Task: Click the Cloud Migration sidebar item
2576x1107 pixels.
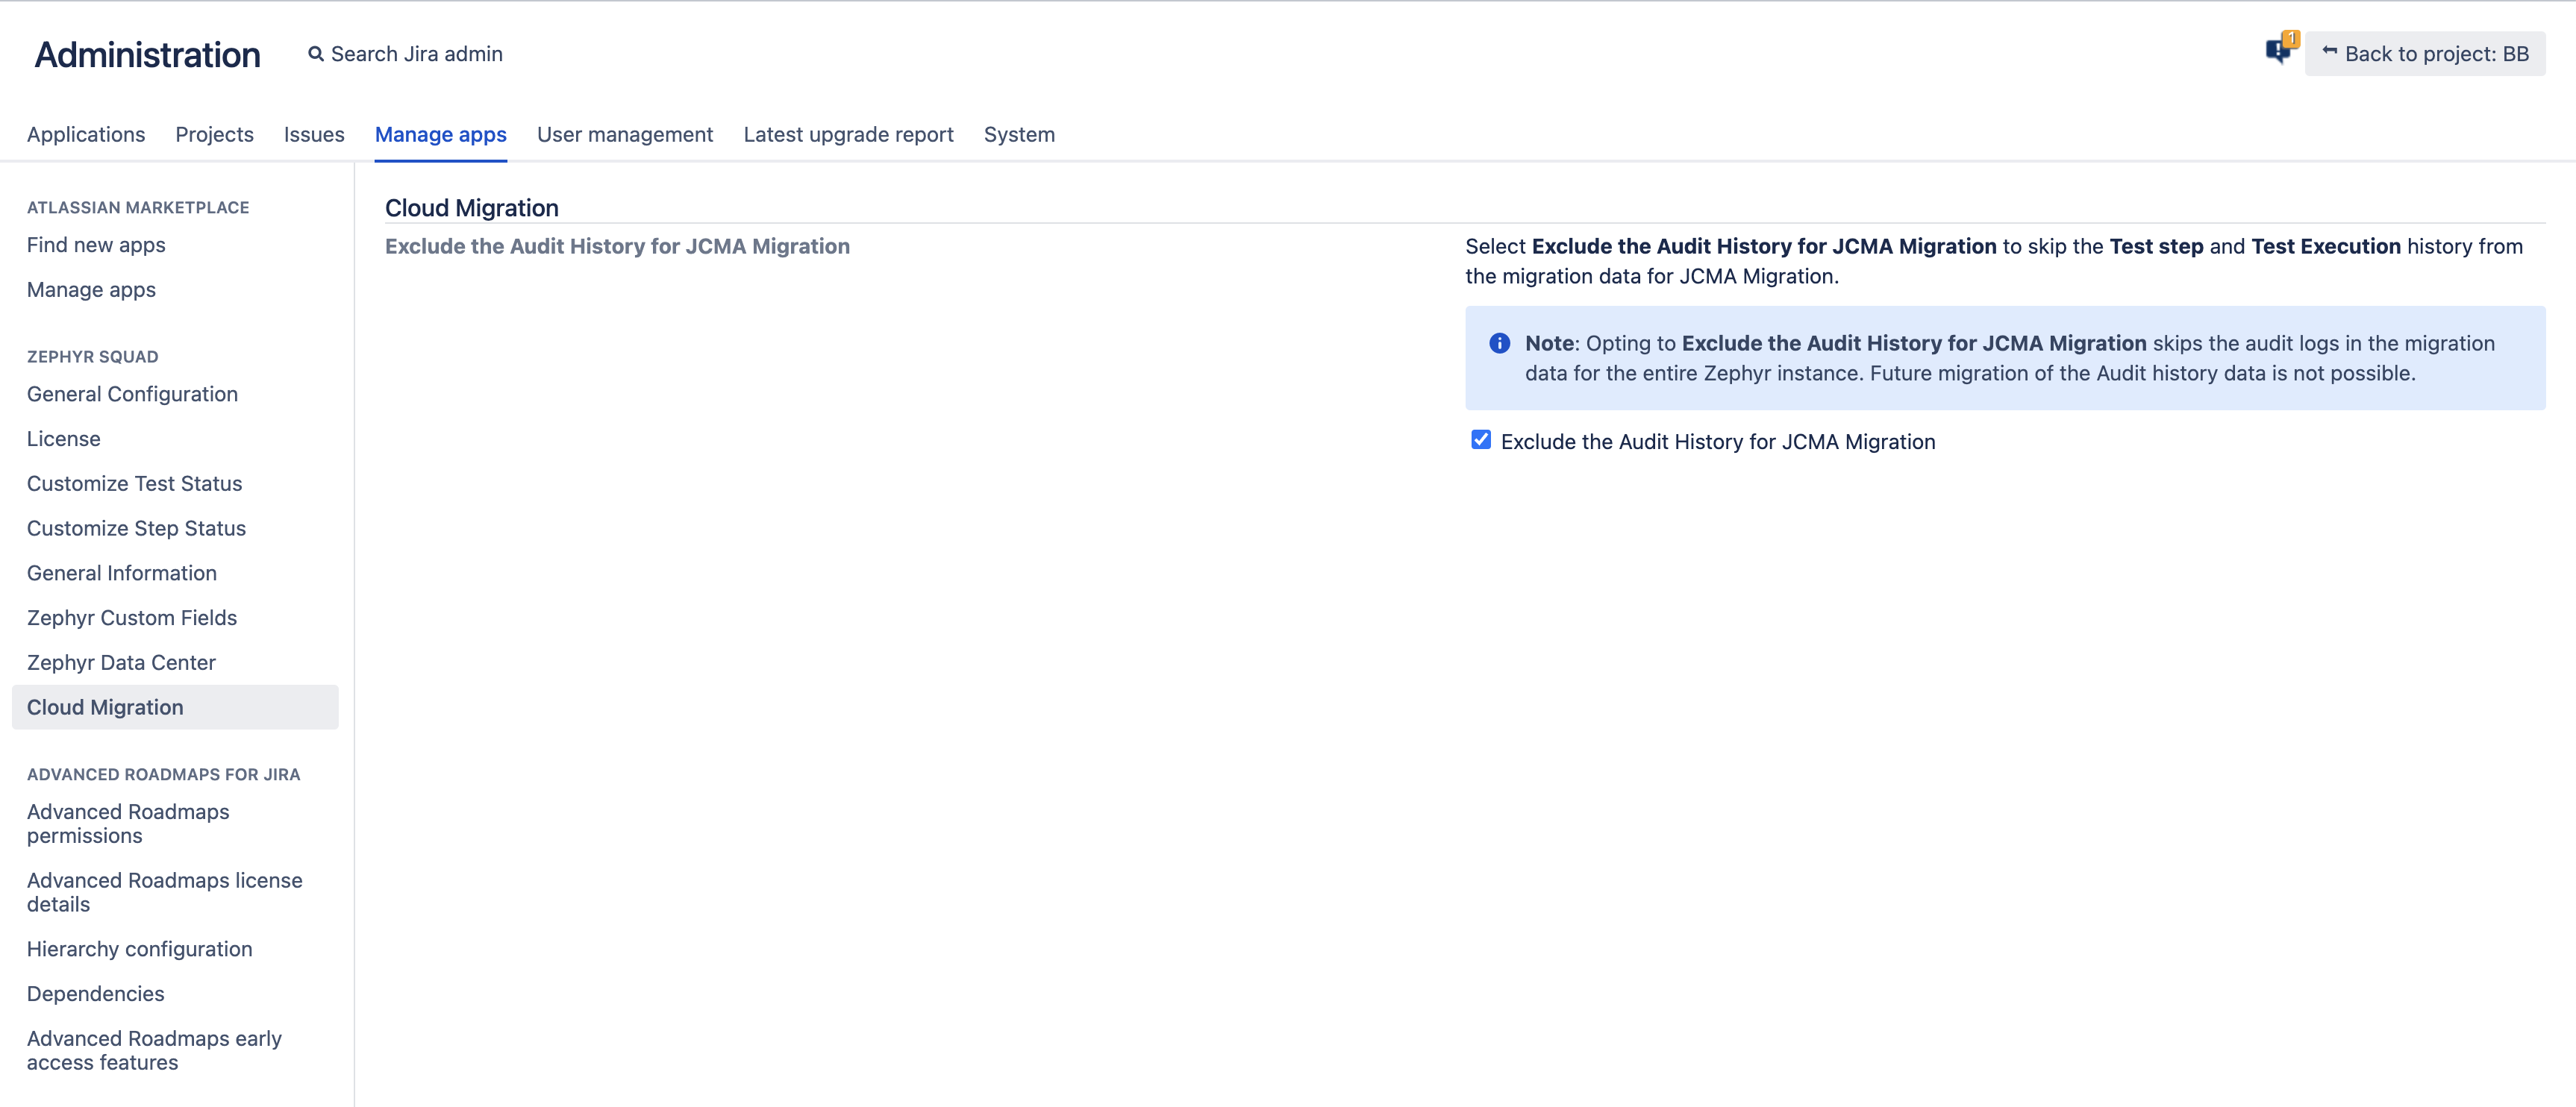Action: [x=104, y=706]
